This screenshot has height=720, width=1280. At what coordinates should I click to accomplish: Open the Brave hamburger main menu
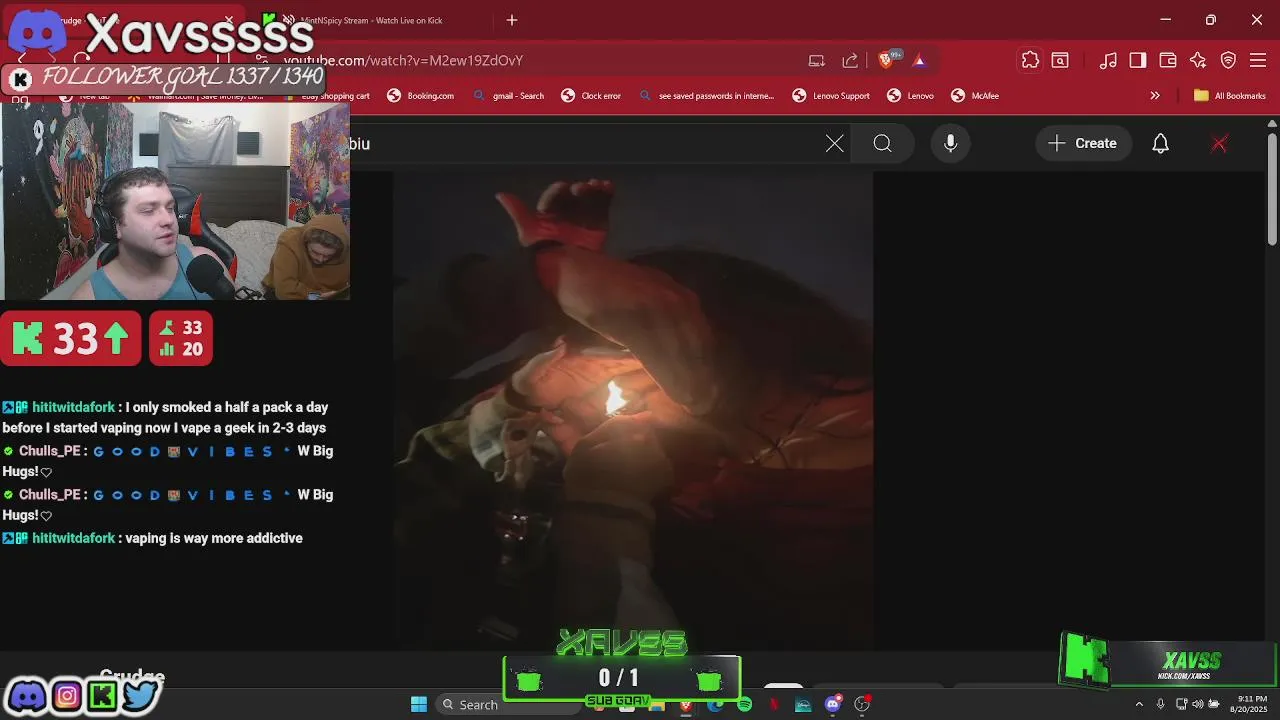(1258, 60)
